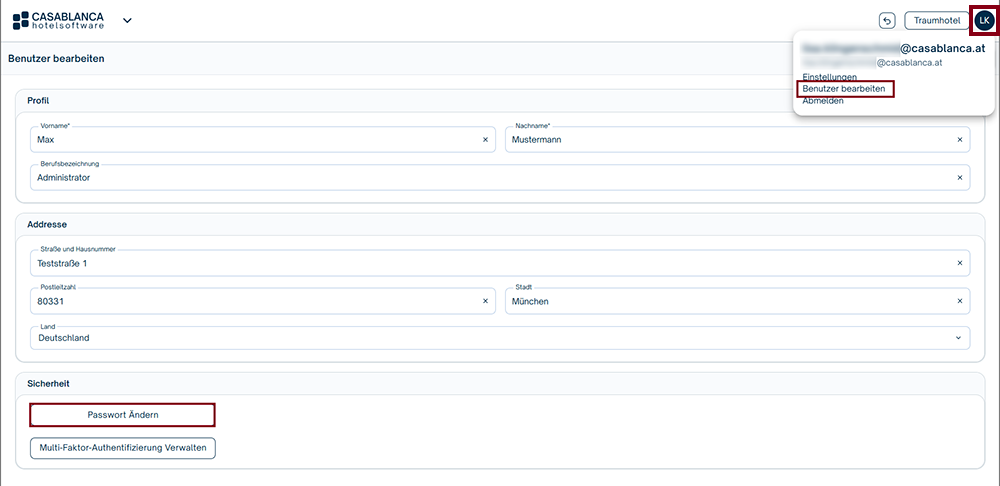Expand the dropdown chevron beside the logo
Viewport: 1000px width, 486px height.
tap(127, 20)
